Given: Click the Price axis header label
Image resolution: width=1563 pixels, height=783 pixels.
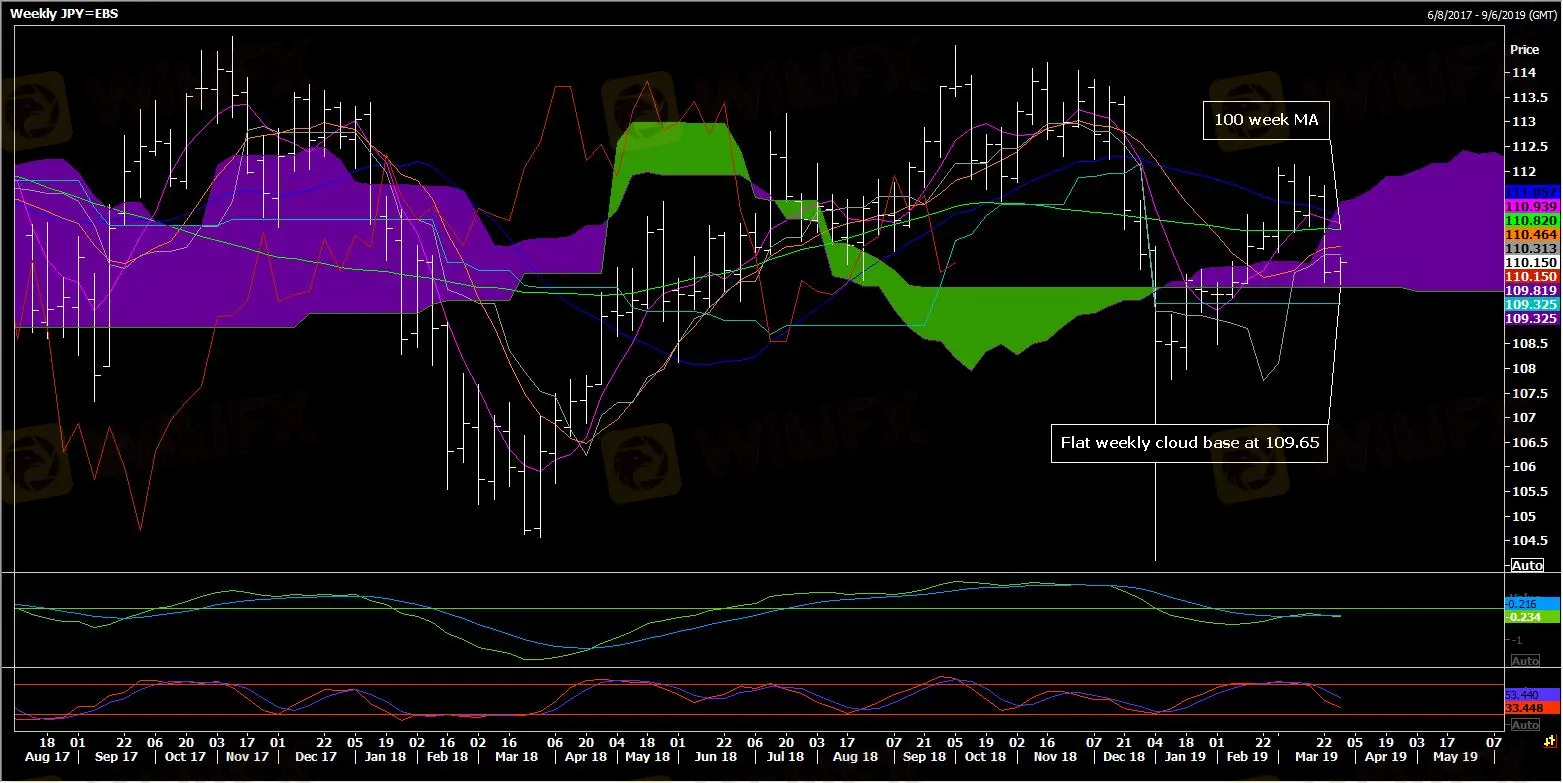Looking at the screenshot, I should (1524, 50).
